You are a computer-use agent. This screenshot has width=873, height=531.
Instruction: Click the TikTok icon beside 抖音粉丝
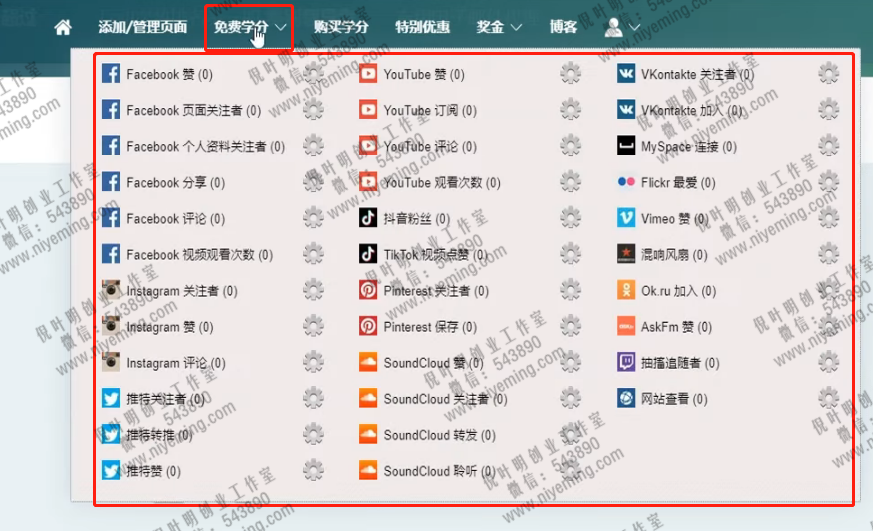[x=368, y=218]
